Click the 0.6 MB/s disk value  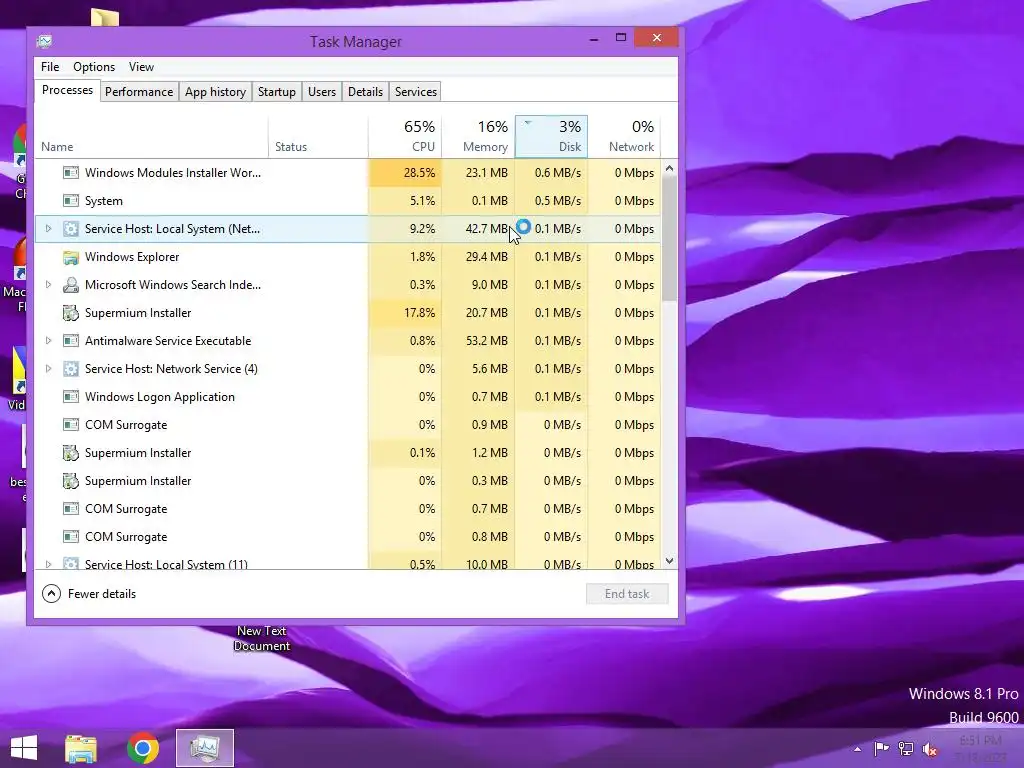pyautogui.click(x=558, y=173)
